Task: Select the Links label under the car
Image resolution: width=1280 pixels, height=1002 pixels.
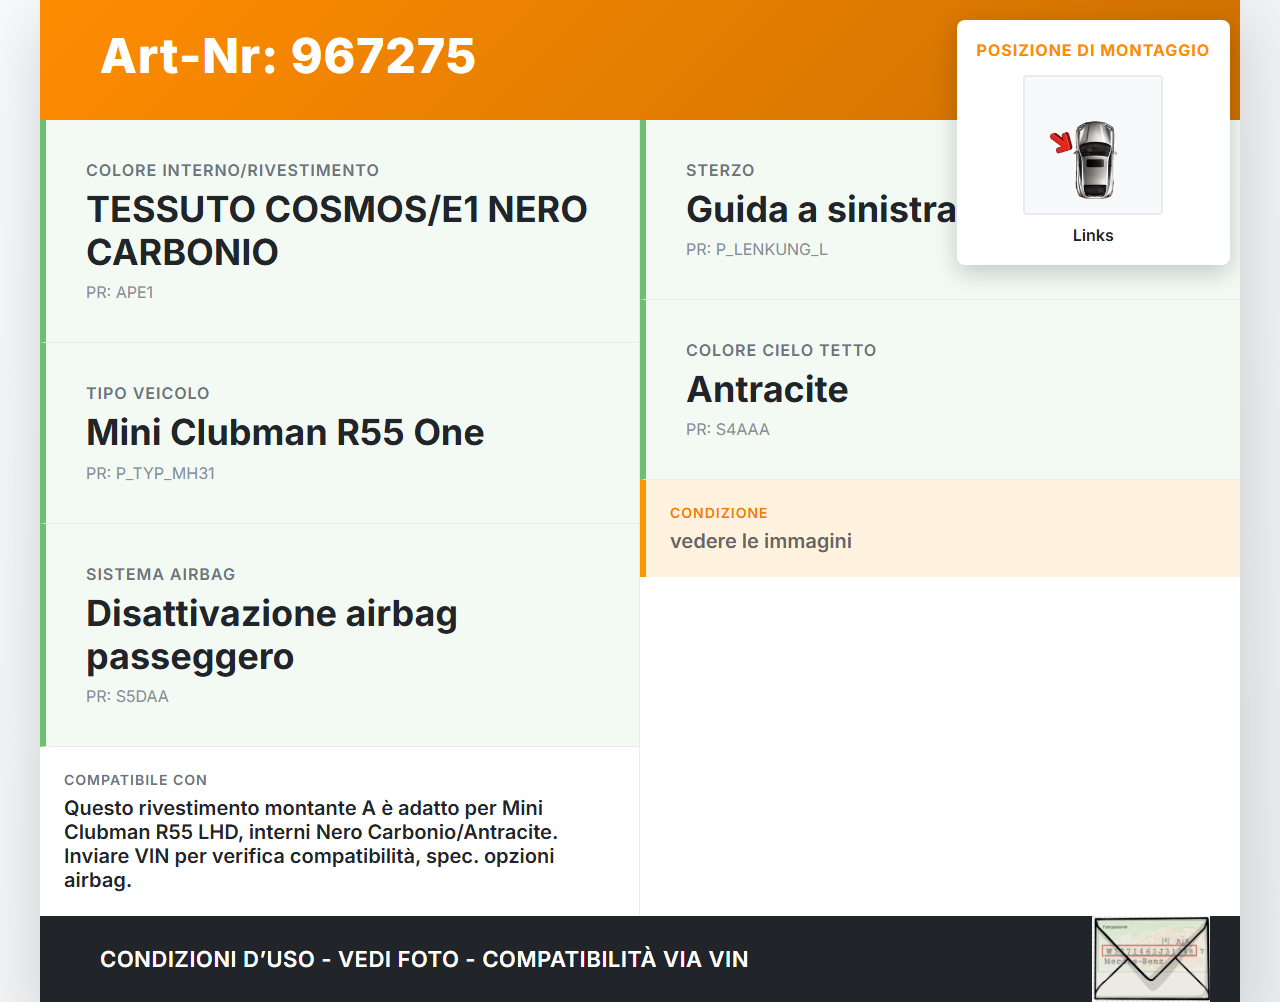Action: tap(1092, 235)
